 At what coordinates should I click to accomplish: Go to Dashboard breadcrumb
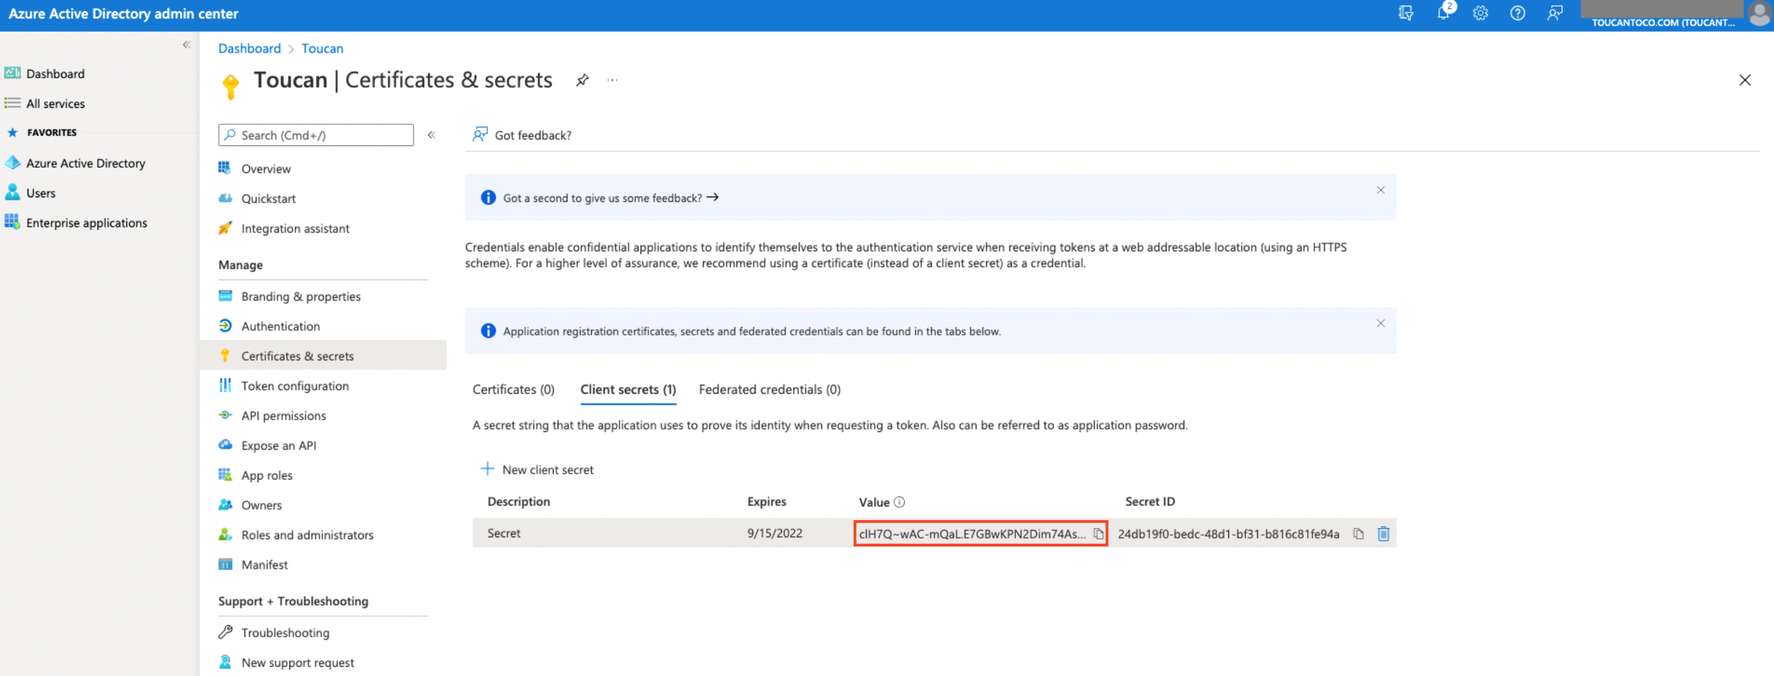(x=249, y=48)
